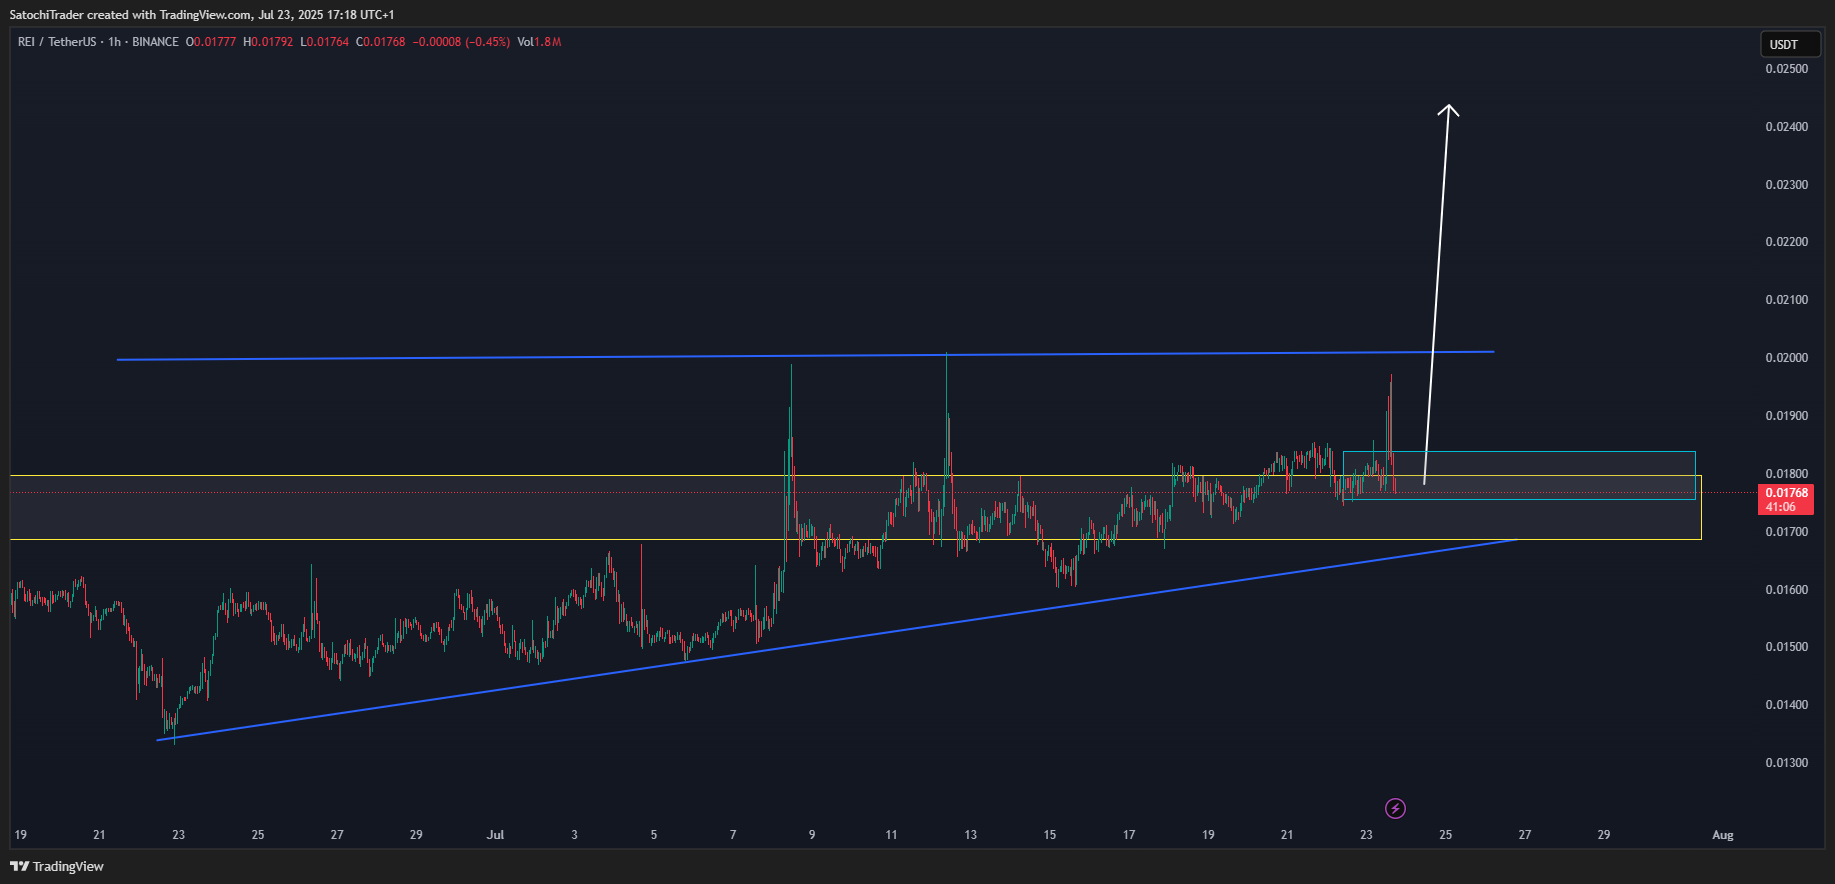Click the 0.02300 price axis label
The width and height of the screenshot is (1835, 884).
[x=1786, y=185]
